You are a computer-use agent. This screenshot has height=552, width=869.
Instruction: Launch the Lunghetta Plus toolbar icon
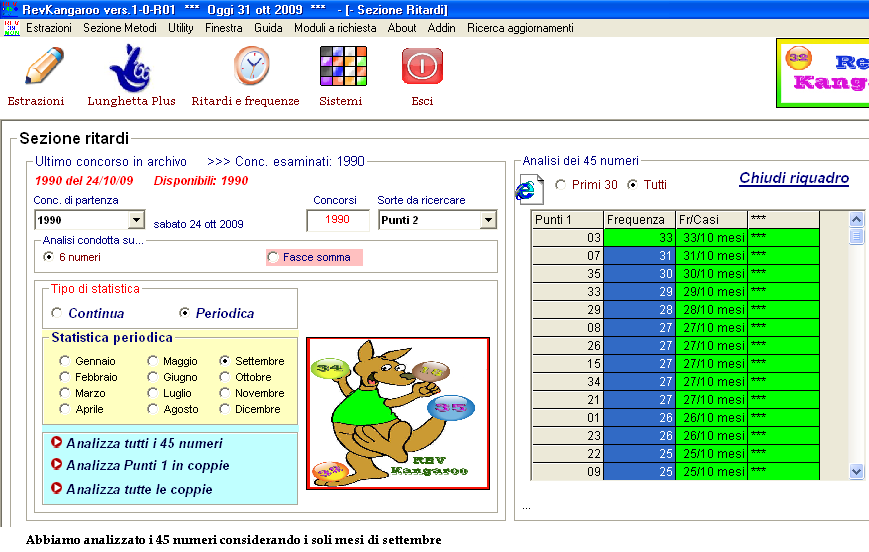click(x=131, y=68)
